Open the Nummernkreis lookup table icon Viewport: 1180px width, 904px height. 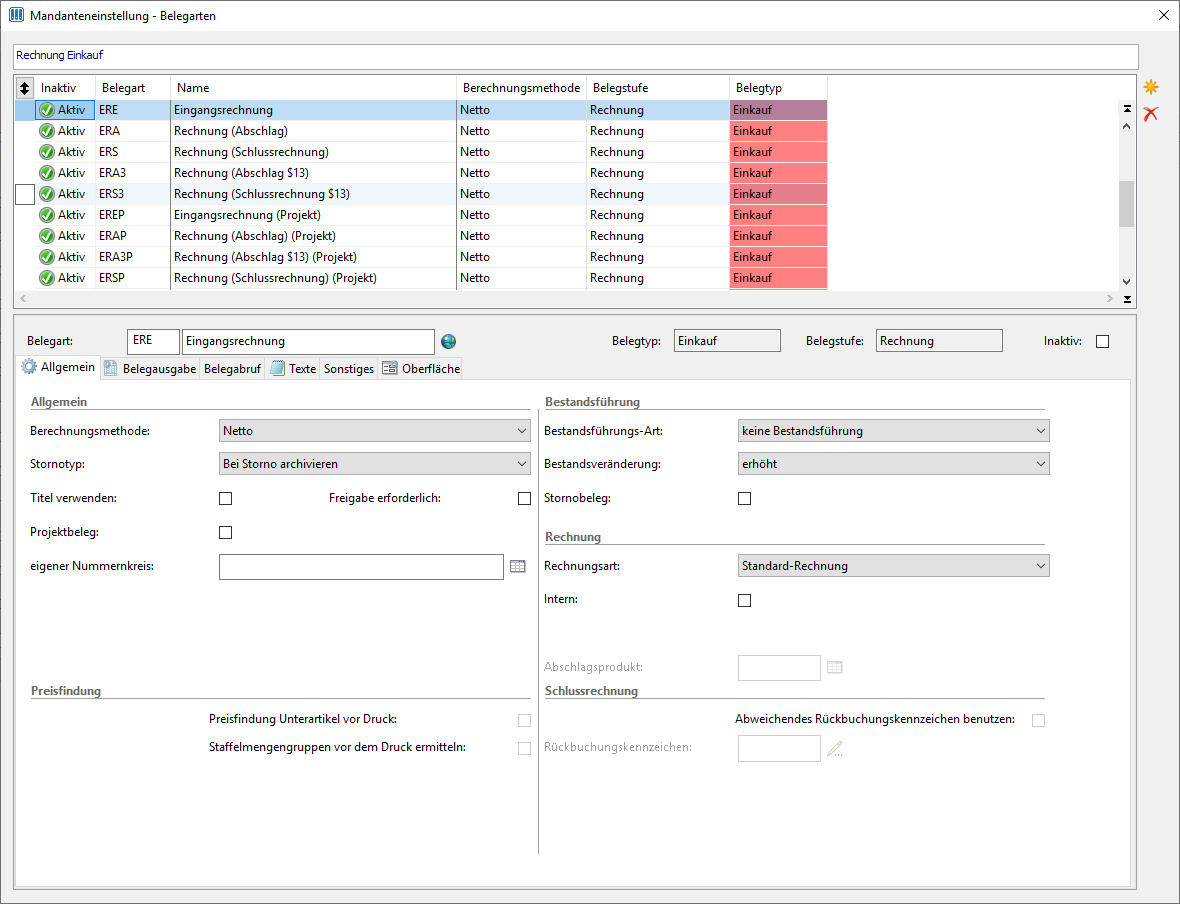pyautogui.click(x=518, y=566)
